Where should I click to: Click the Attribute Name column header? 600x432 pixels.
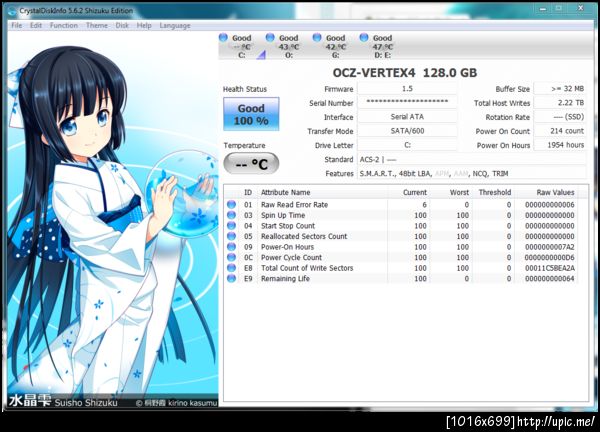pyautogui.click(x=285, y=192)
